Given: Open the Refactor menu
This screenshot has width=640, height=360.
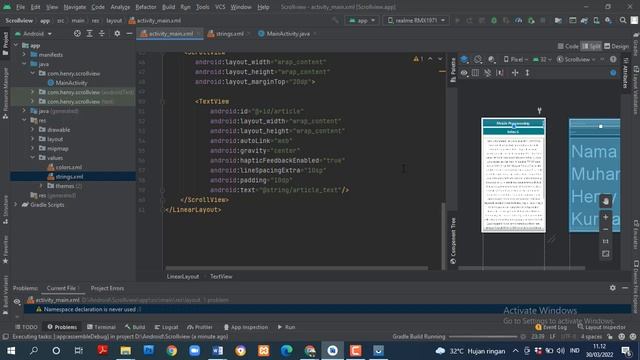Looking at the screenshot, I should click(146, 7).
